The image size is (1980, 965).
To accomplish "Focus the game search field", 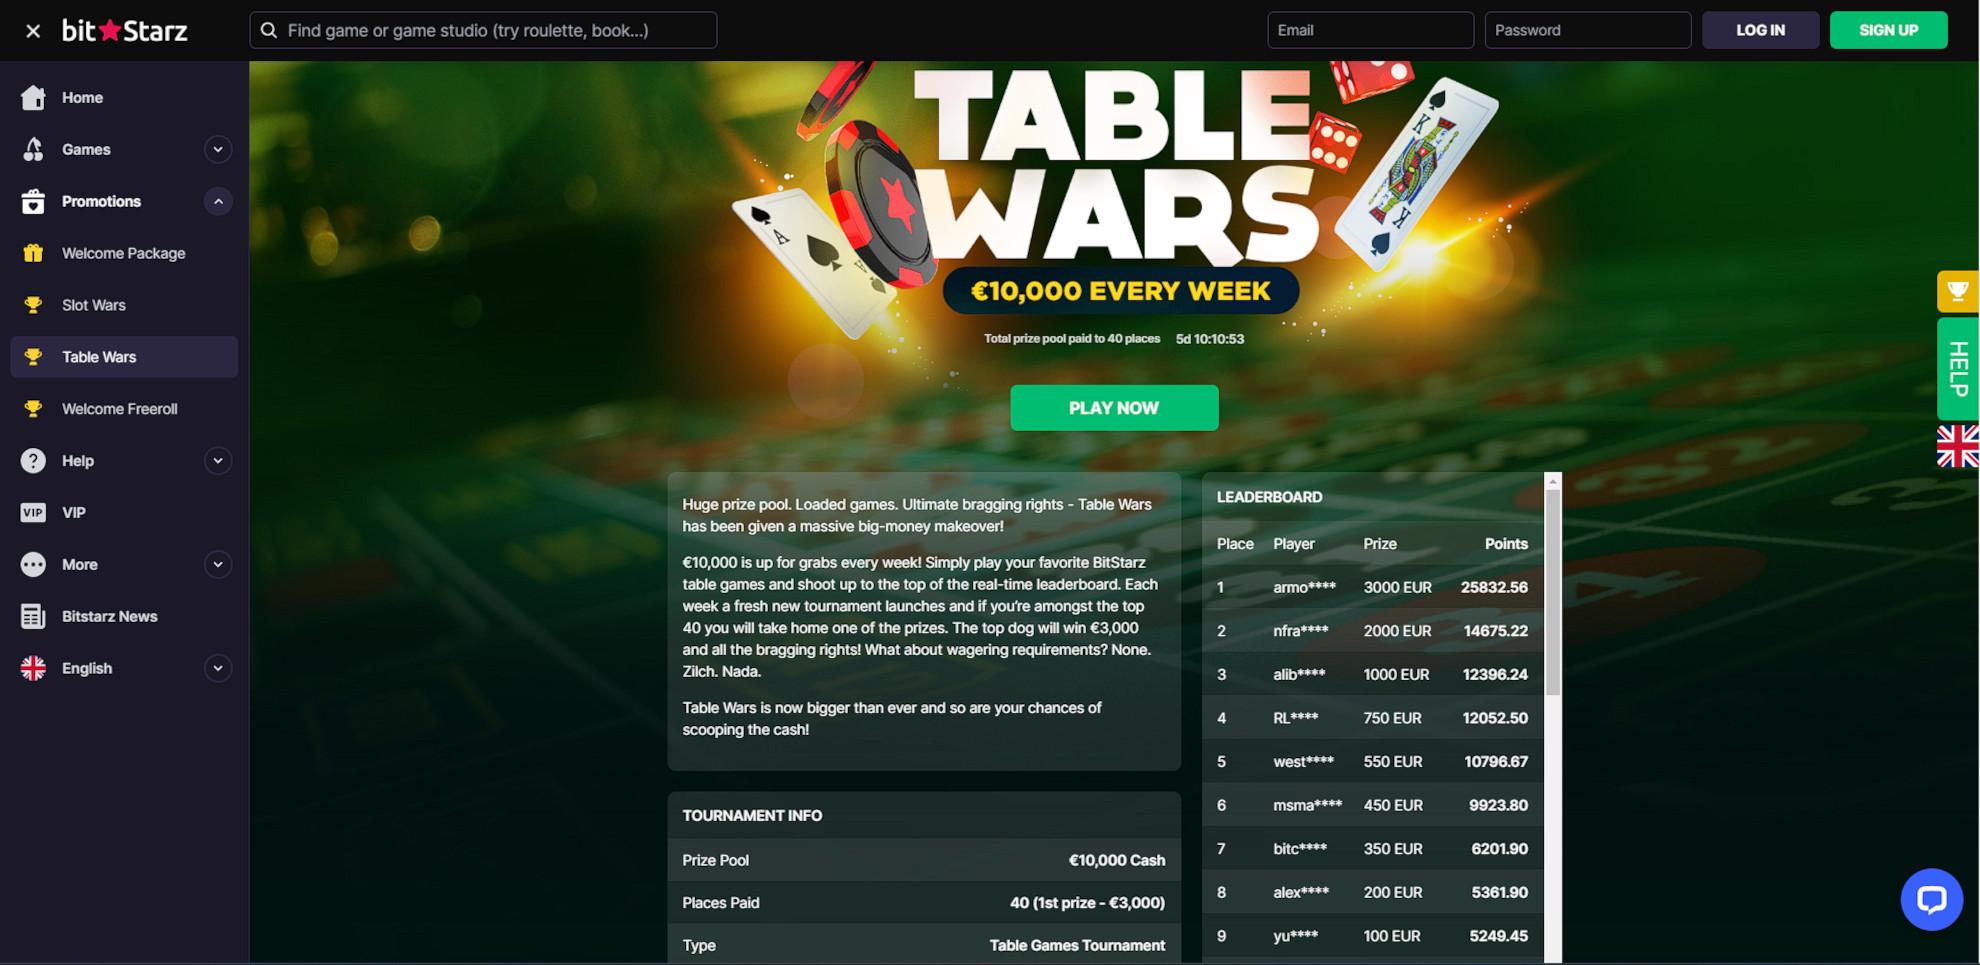I will 483,30.
